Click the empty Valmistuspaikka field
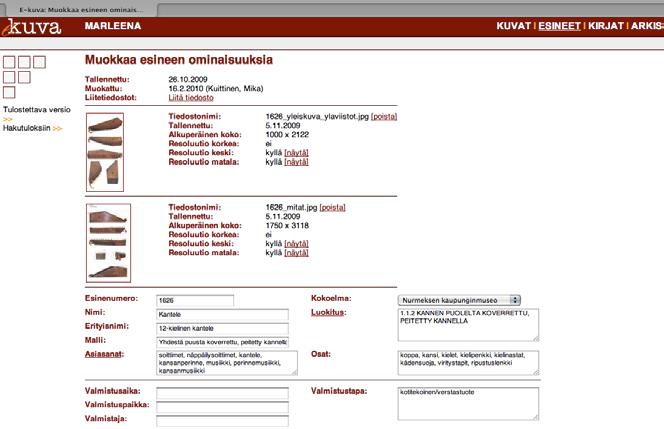The height and width of the screenshot is (429, 664). click(222, 407)
